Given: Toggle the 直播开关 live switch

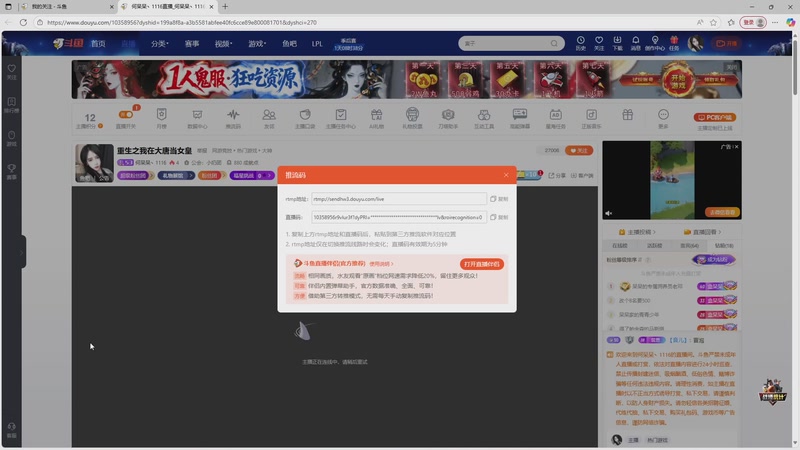Looking at the screenshot, I should coord(126,118).
